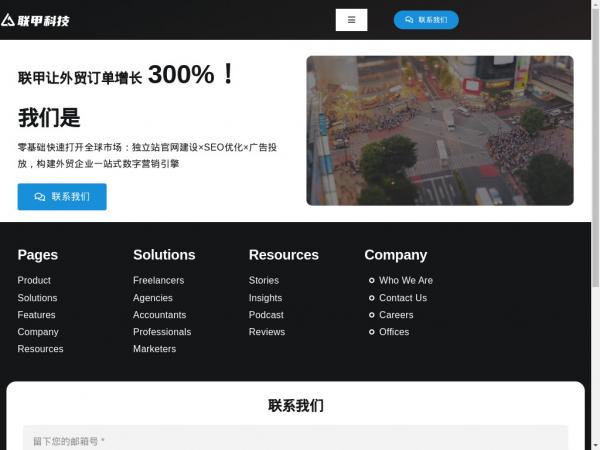This screenshot has height=450, width=600.
Task: Open Accountants under Solutions
Action: pos(160,315)
